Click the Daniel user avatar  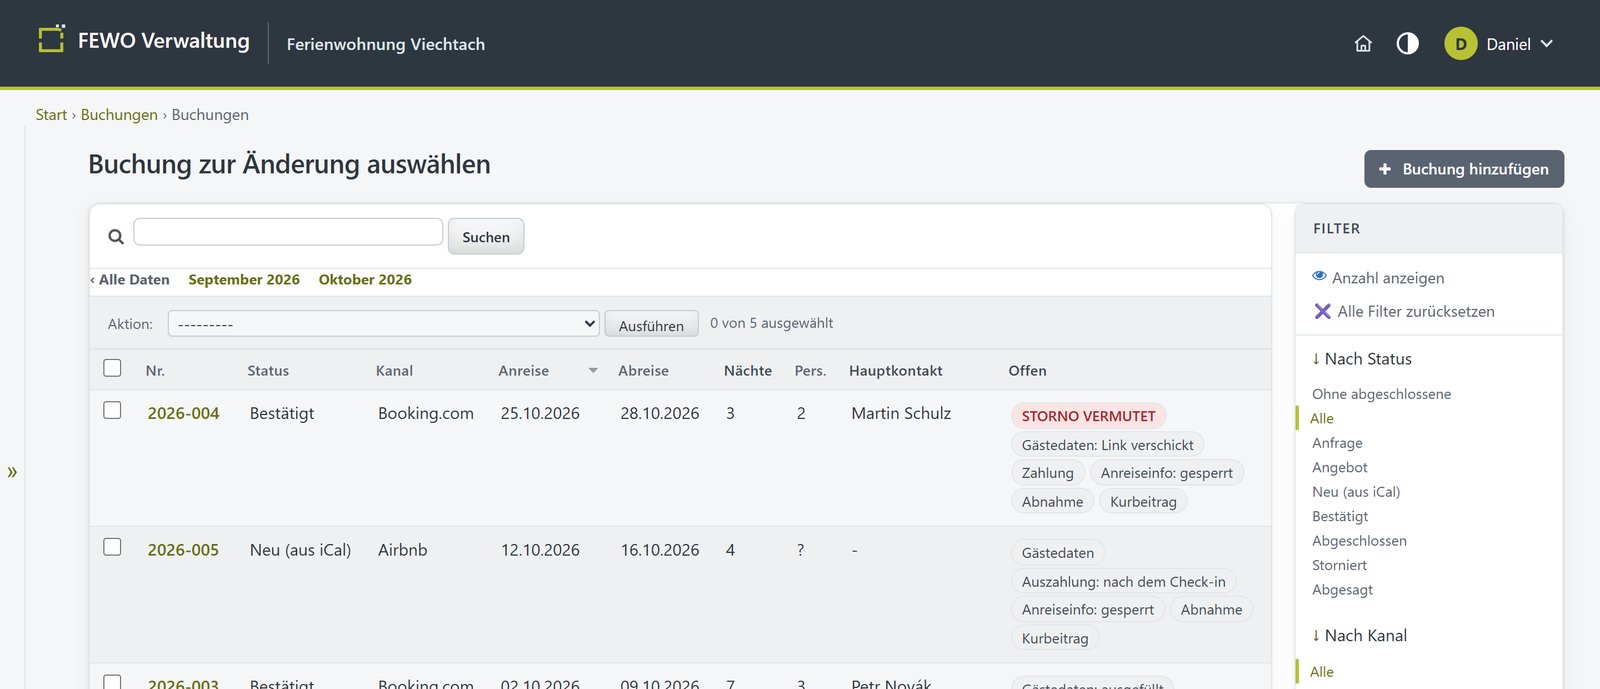(x=1461, y=44)
